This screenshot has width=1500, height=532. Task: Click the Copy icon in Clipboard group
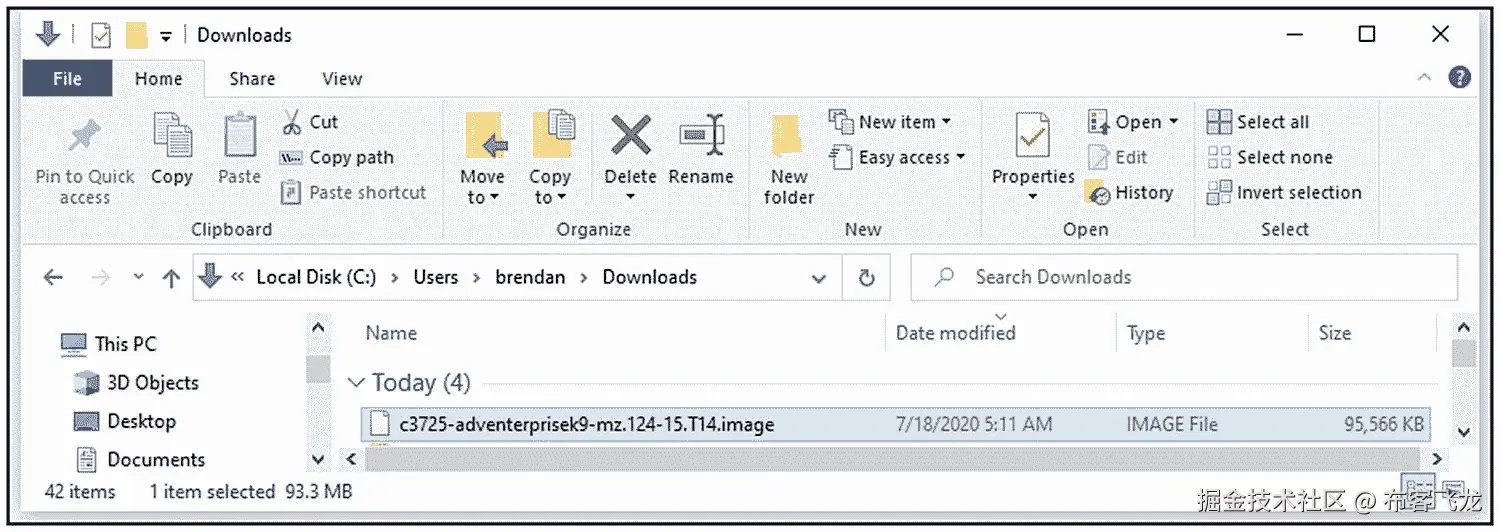[171, 137]
